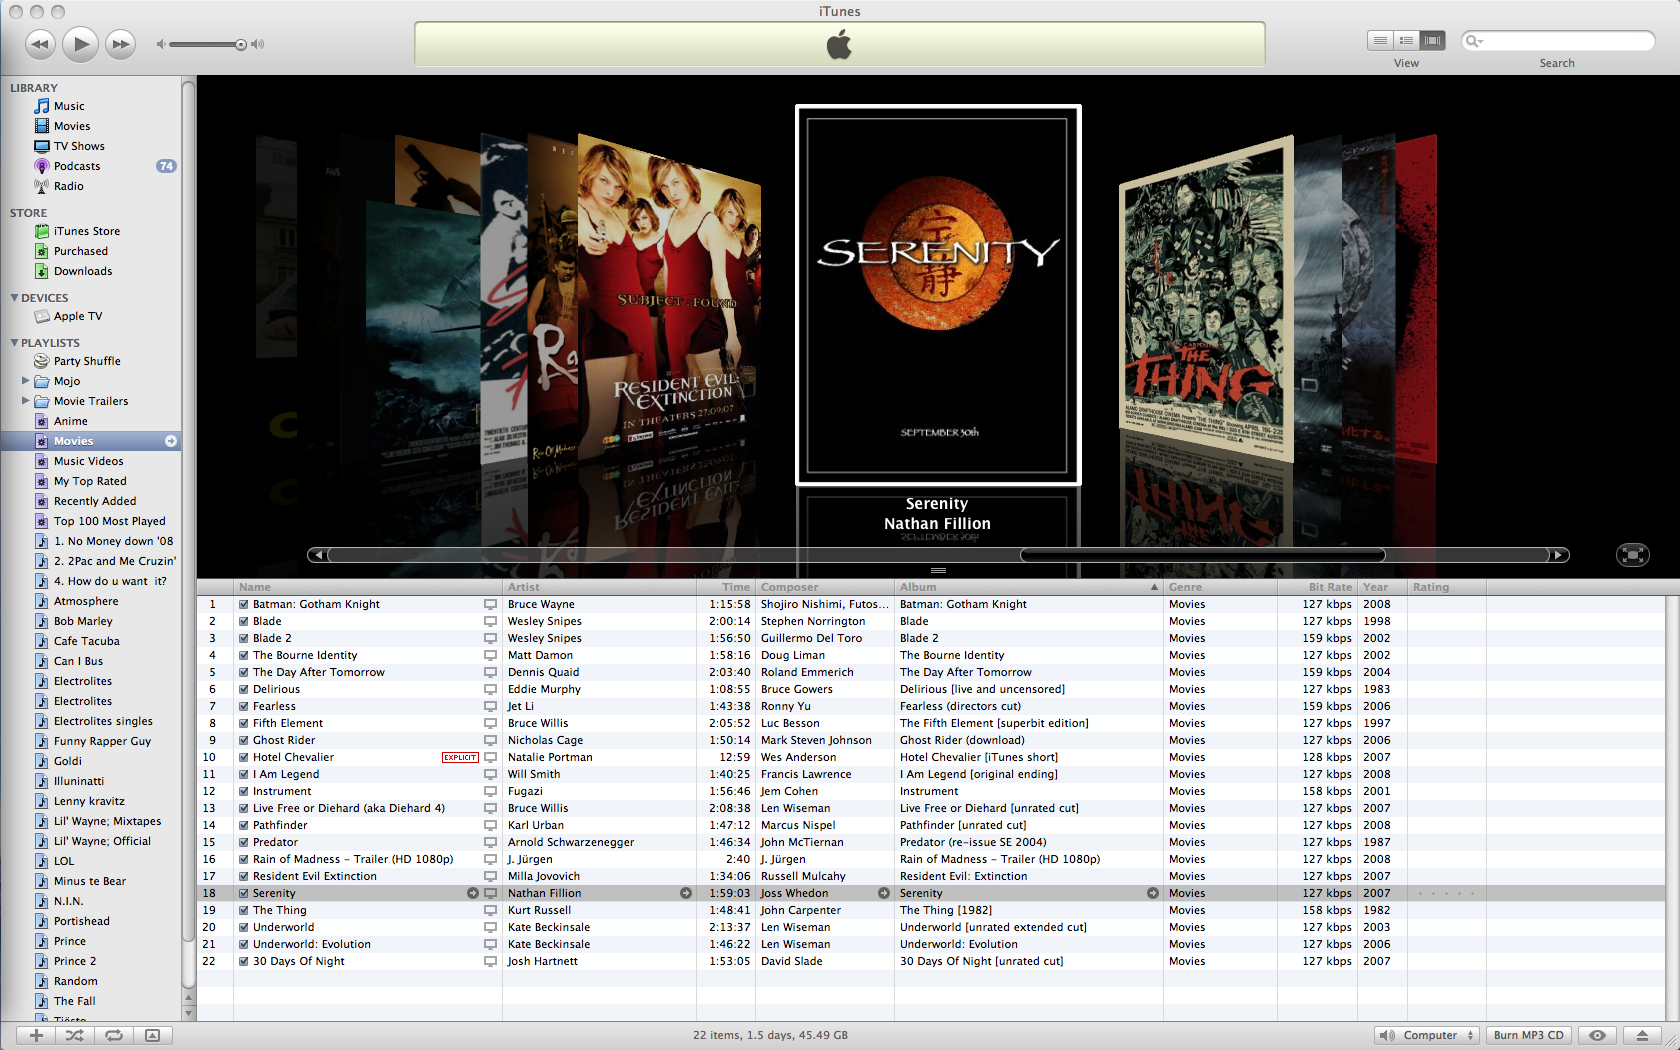
Task: Switch to Cover Flow view icon
Action: pos(1433,40)
